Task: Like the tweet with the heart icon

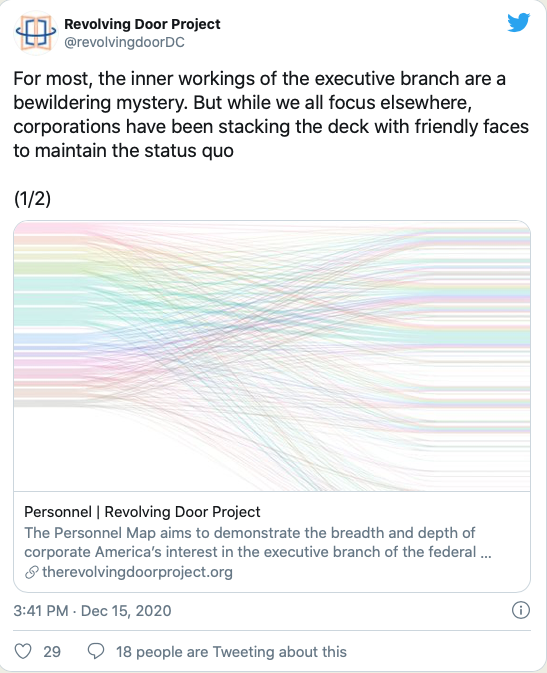Action: 23,651
